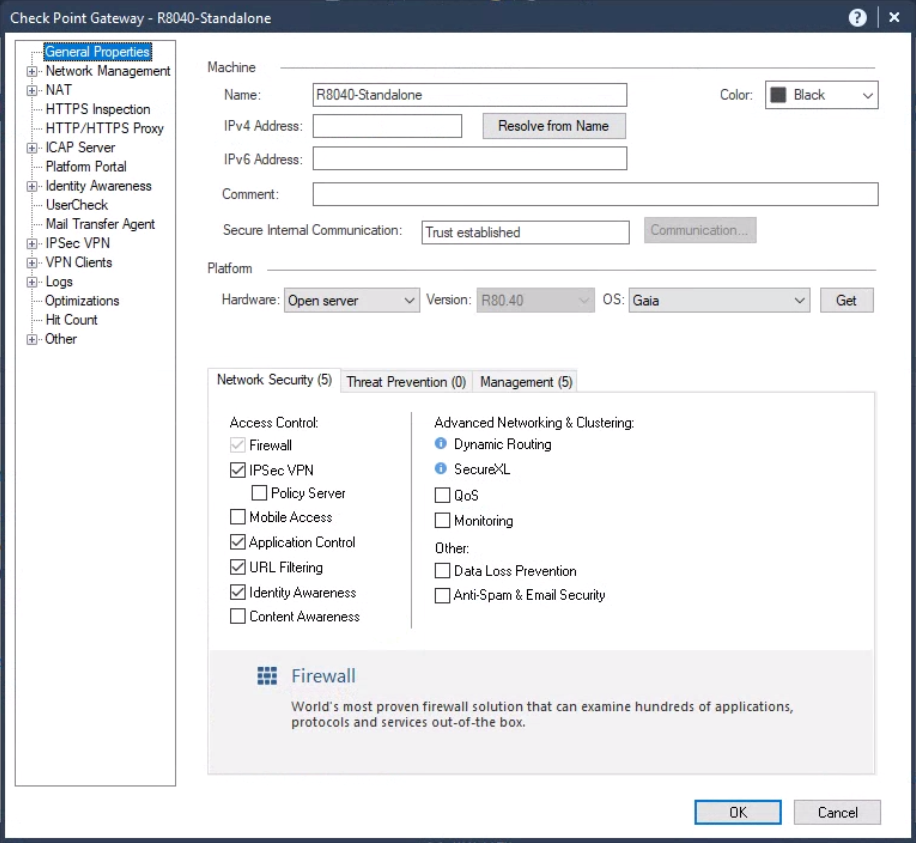
Task: Enable the Content Awareness checkbox
Action: click(237, 616)
